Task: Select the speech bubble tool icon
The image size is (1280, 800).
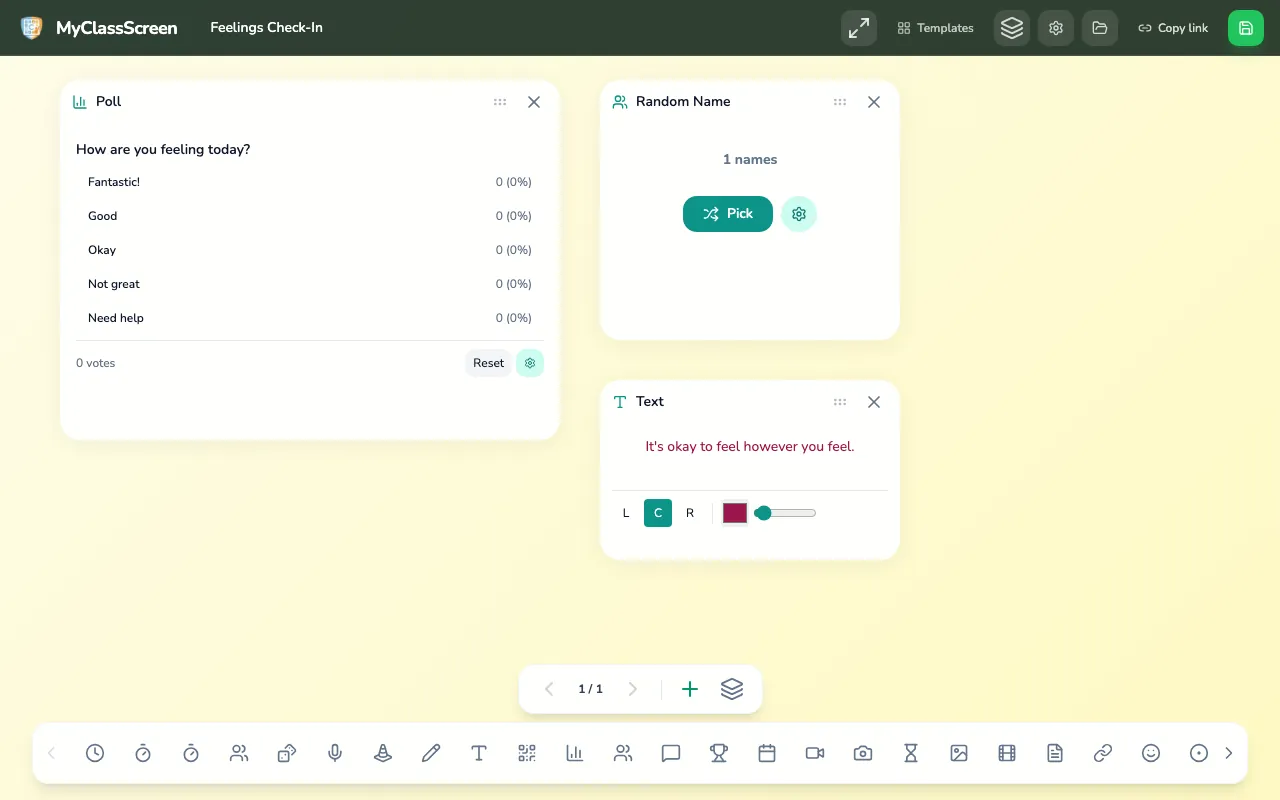Action: tap(671, 753)
